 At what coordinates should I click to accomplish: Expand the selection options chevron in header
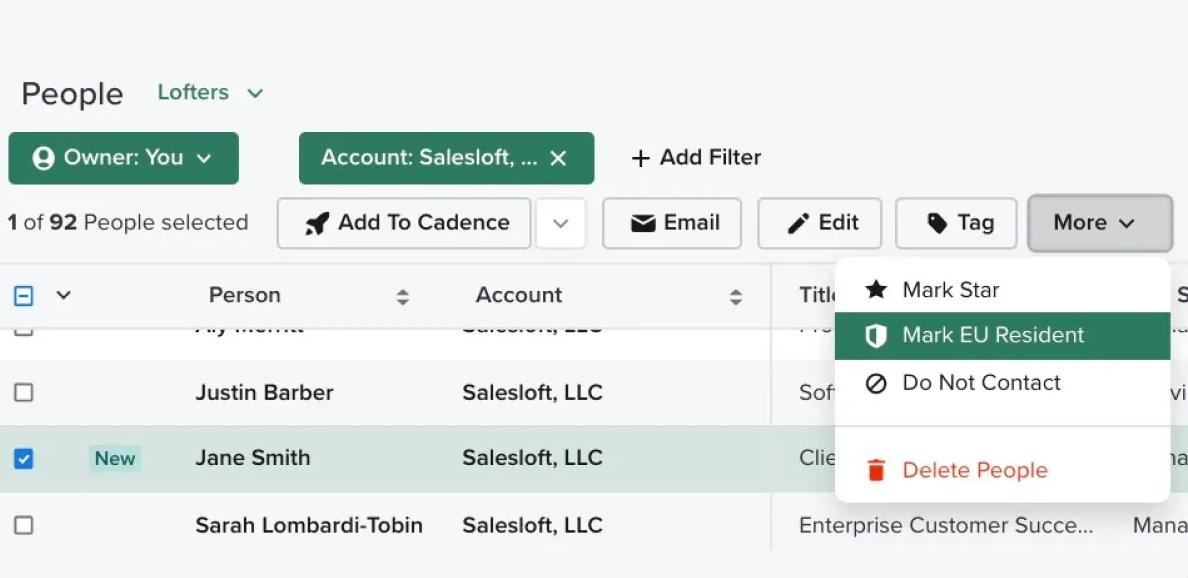pyautogui.click(x=64, y=295)
